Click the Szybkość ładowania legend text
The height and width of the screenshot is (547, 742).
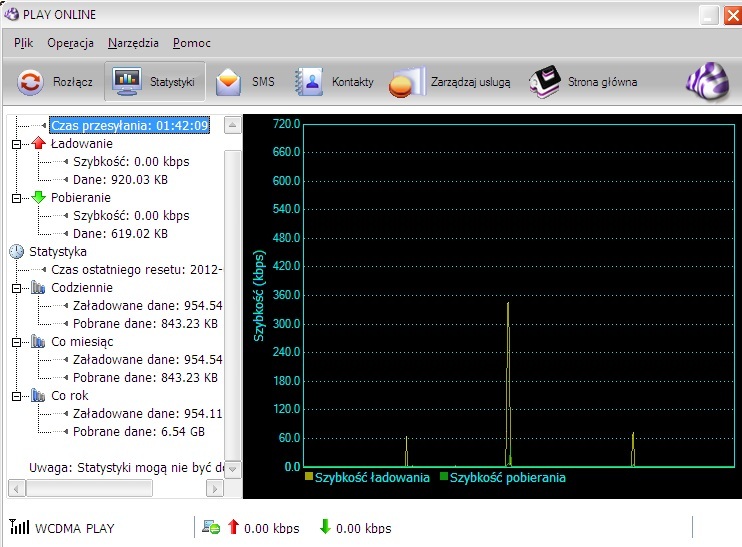tap(372, 477)
